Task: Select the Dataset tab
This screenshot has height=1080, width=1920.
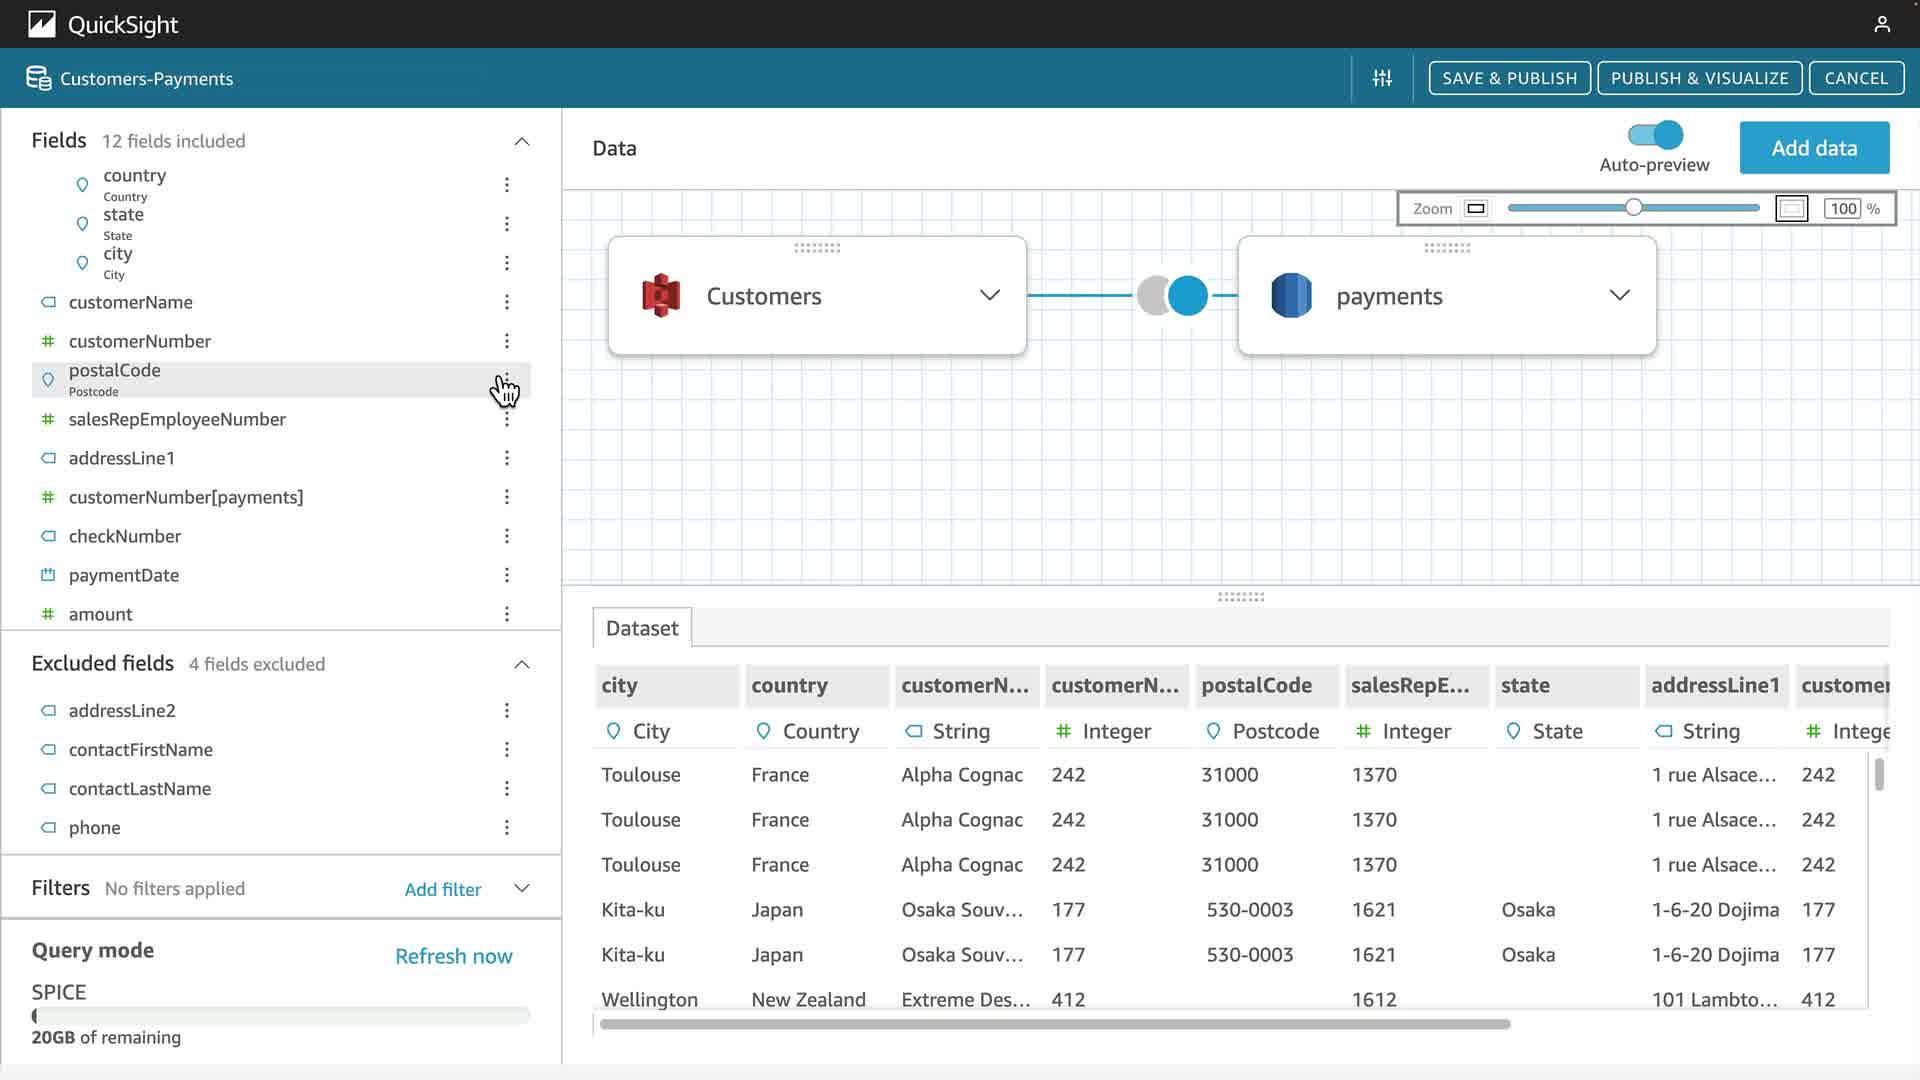Action: [x=642, y=628]
